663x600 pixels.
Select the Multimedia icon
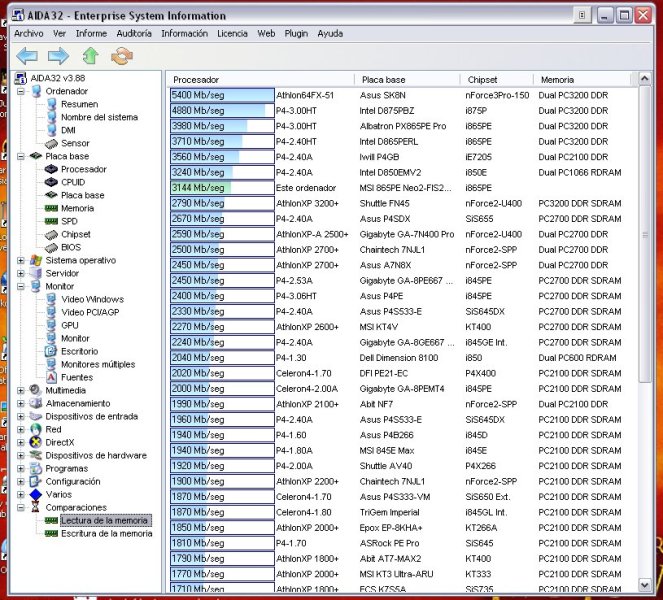(x=36, y=390)
